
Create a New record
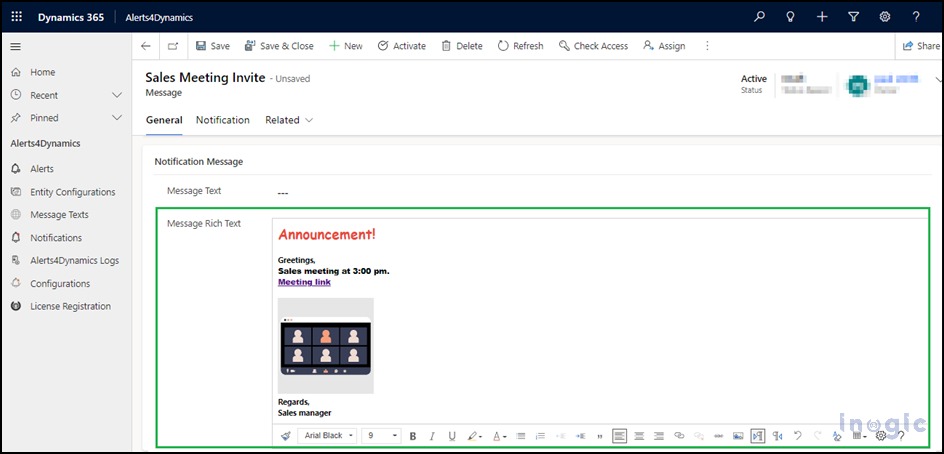click(346, 46)
